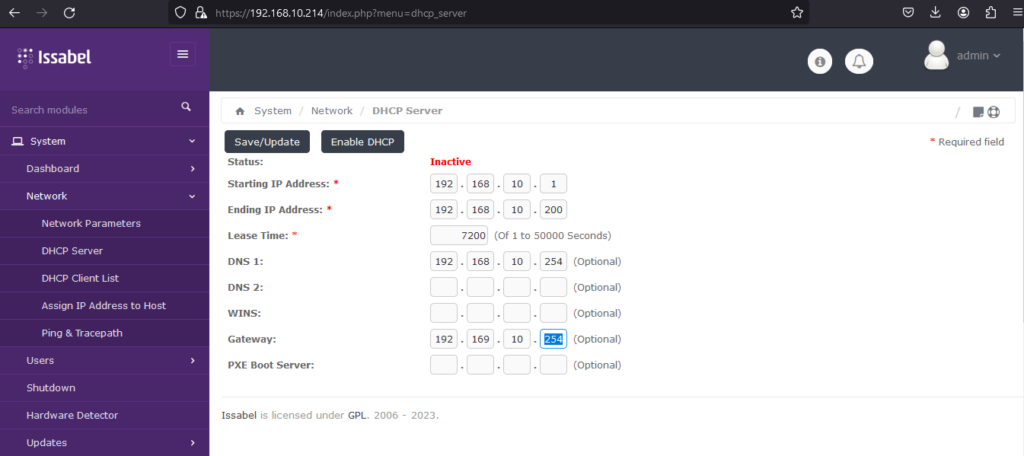Open the help lifebuoy icon

994,112
